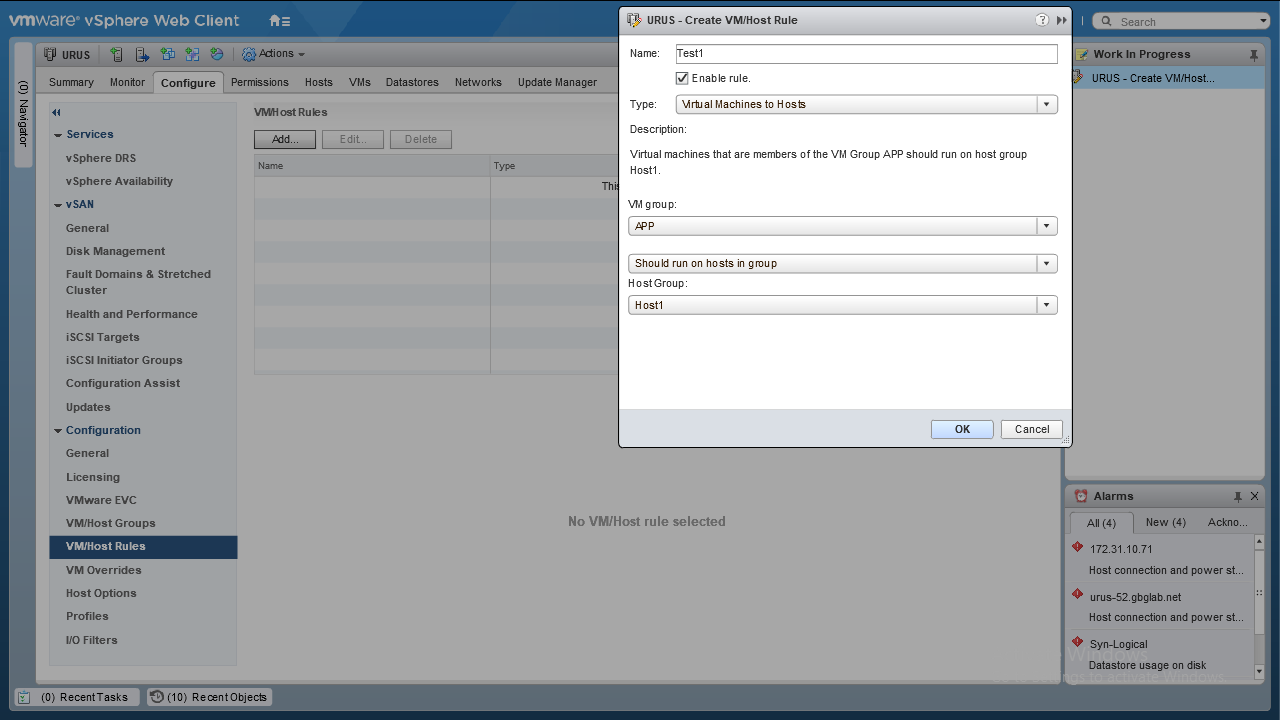Screen dimensions: 1280x720
Task: Click the Name column header
Action: (372, 166)
